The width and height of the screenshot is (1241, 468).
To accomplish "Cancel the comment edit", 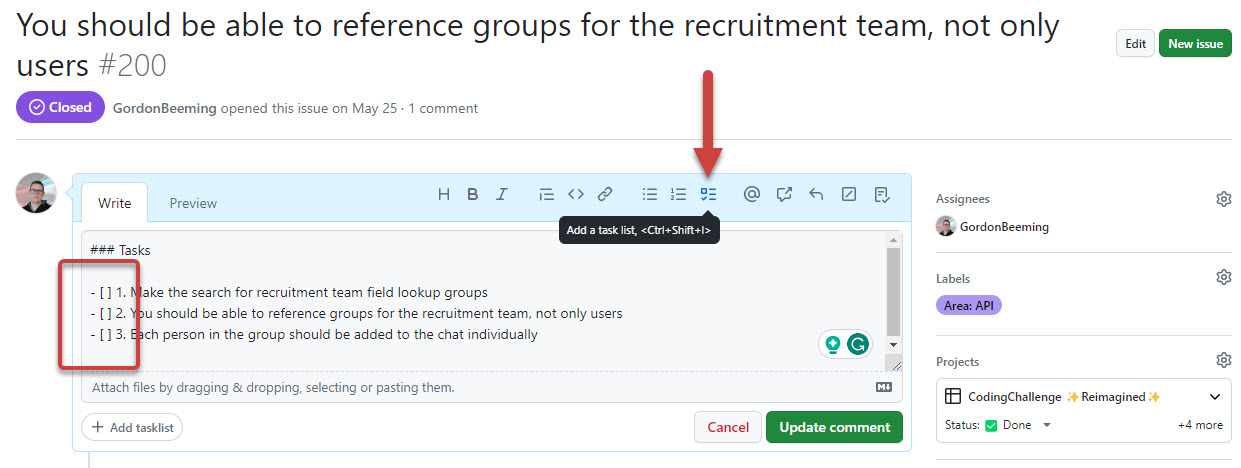I will click(x=728, y=427).
